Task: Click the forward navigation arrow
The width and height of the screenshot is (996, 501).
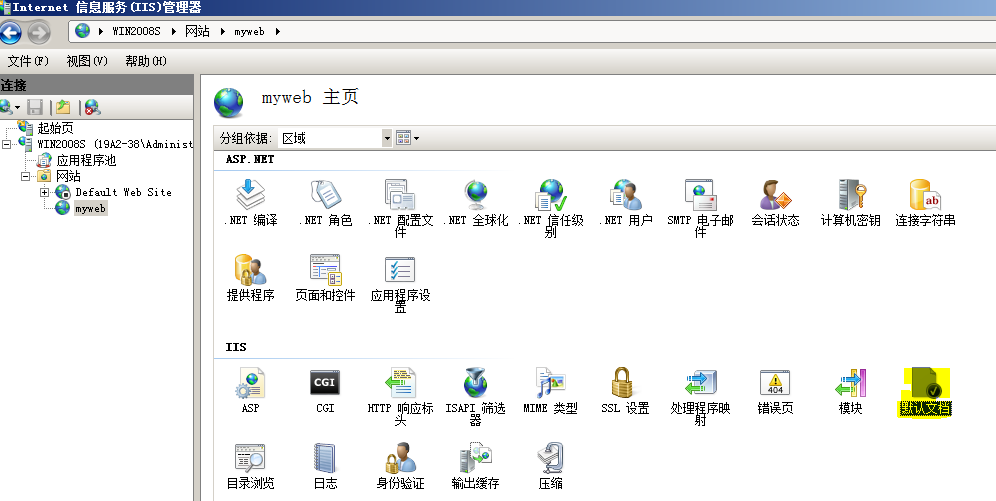Action: pyautogui.click(x=39, y=32)
